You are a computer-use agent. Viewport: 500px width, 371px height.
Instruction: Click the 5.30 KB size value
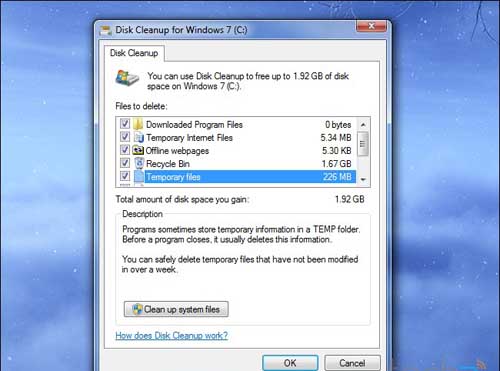coord(337,151)
